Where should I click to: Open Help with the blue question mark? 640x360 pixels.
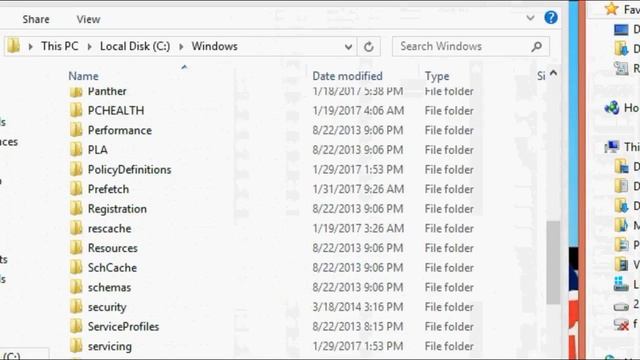[551, 18]
